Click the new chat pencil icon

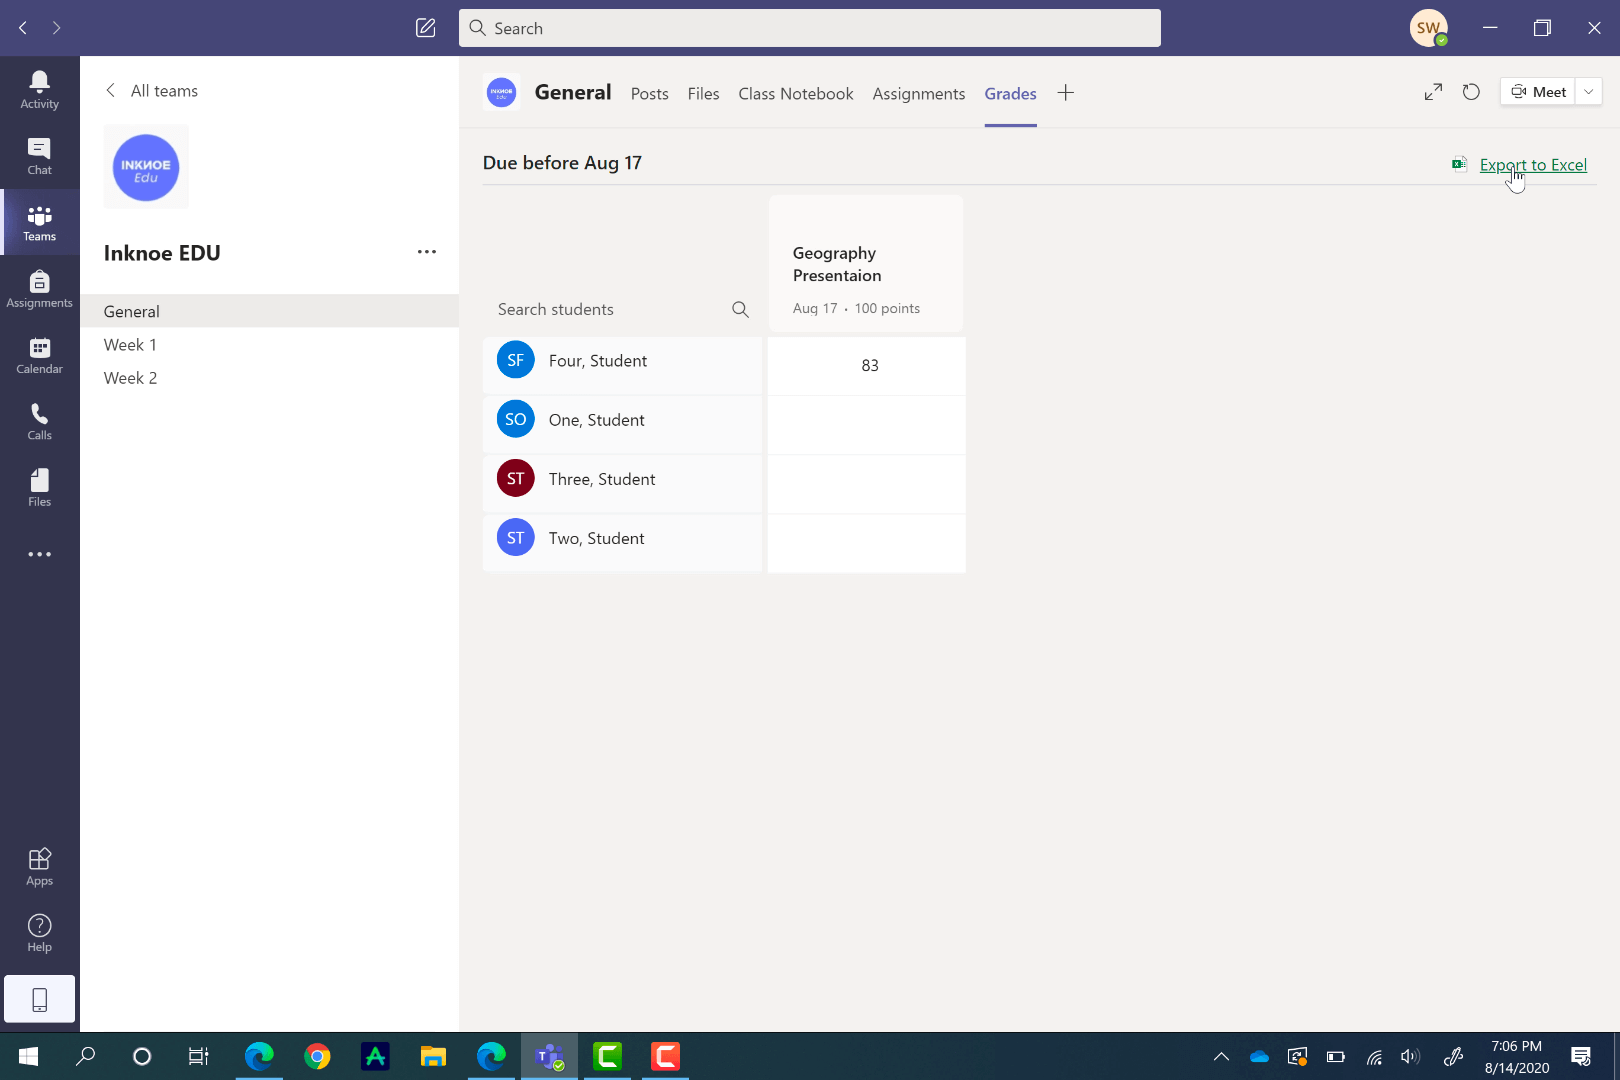(425, 28)
